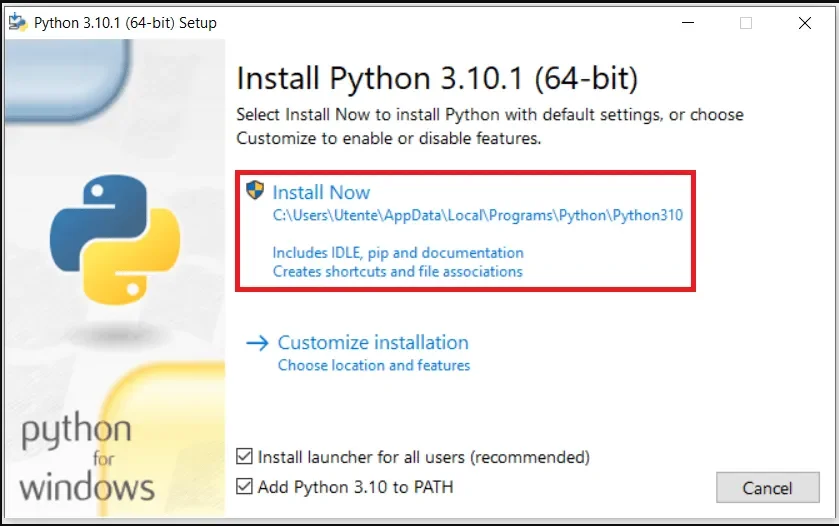This screenshot has height=526, width=839.
Task: Open Customize installation option
Action: 373,342
